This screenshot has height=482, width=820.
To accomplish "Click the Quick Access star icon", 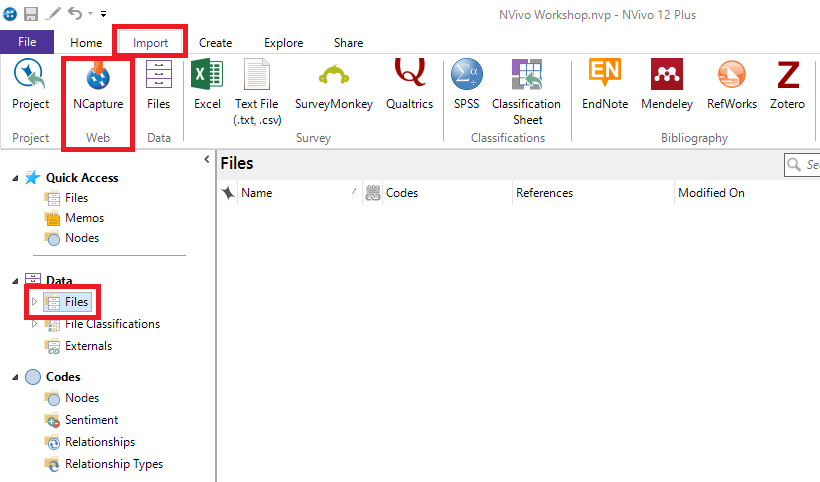I will tap(32, 177).
